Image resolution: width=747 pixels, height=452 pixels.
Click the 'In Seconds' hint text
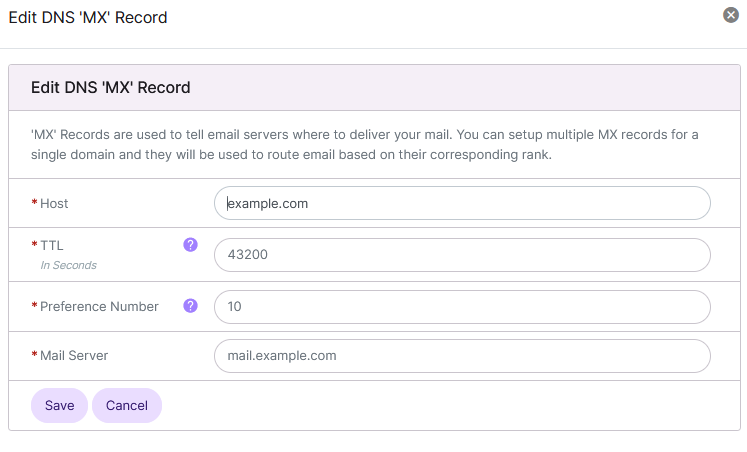(x=68, y=265)
